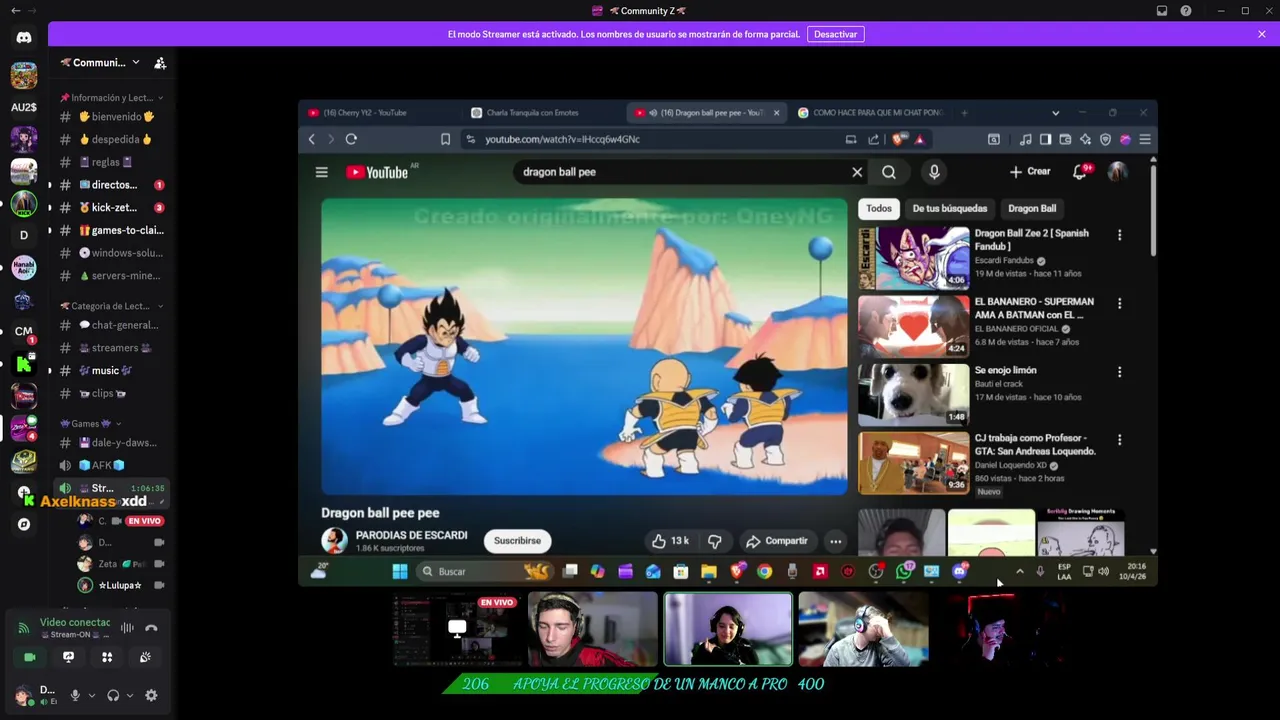Open Discord activities launcher button

(107, 657)
